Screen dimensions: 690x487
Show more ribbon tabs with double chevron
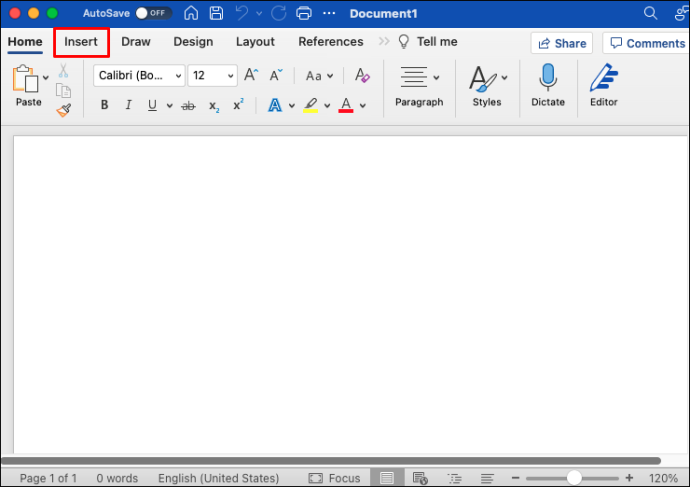point(384,41)
